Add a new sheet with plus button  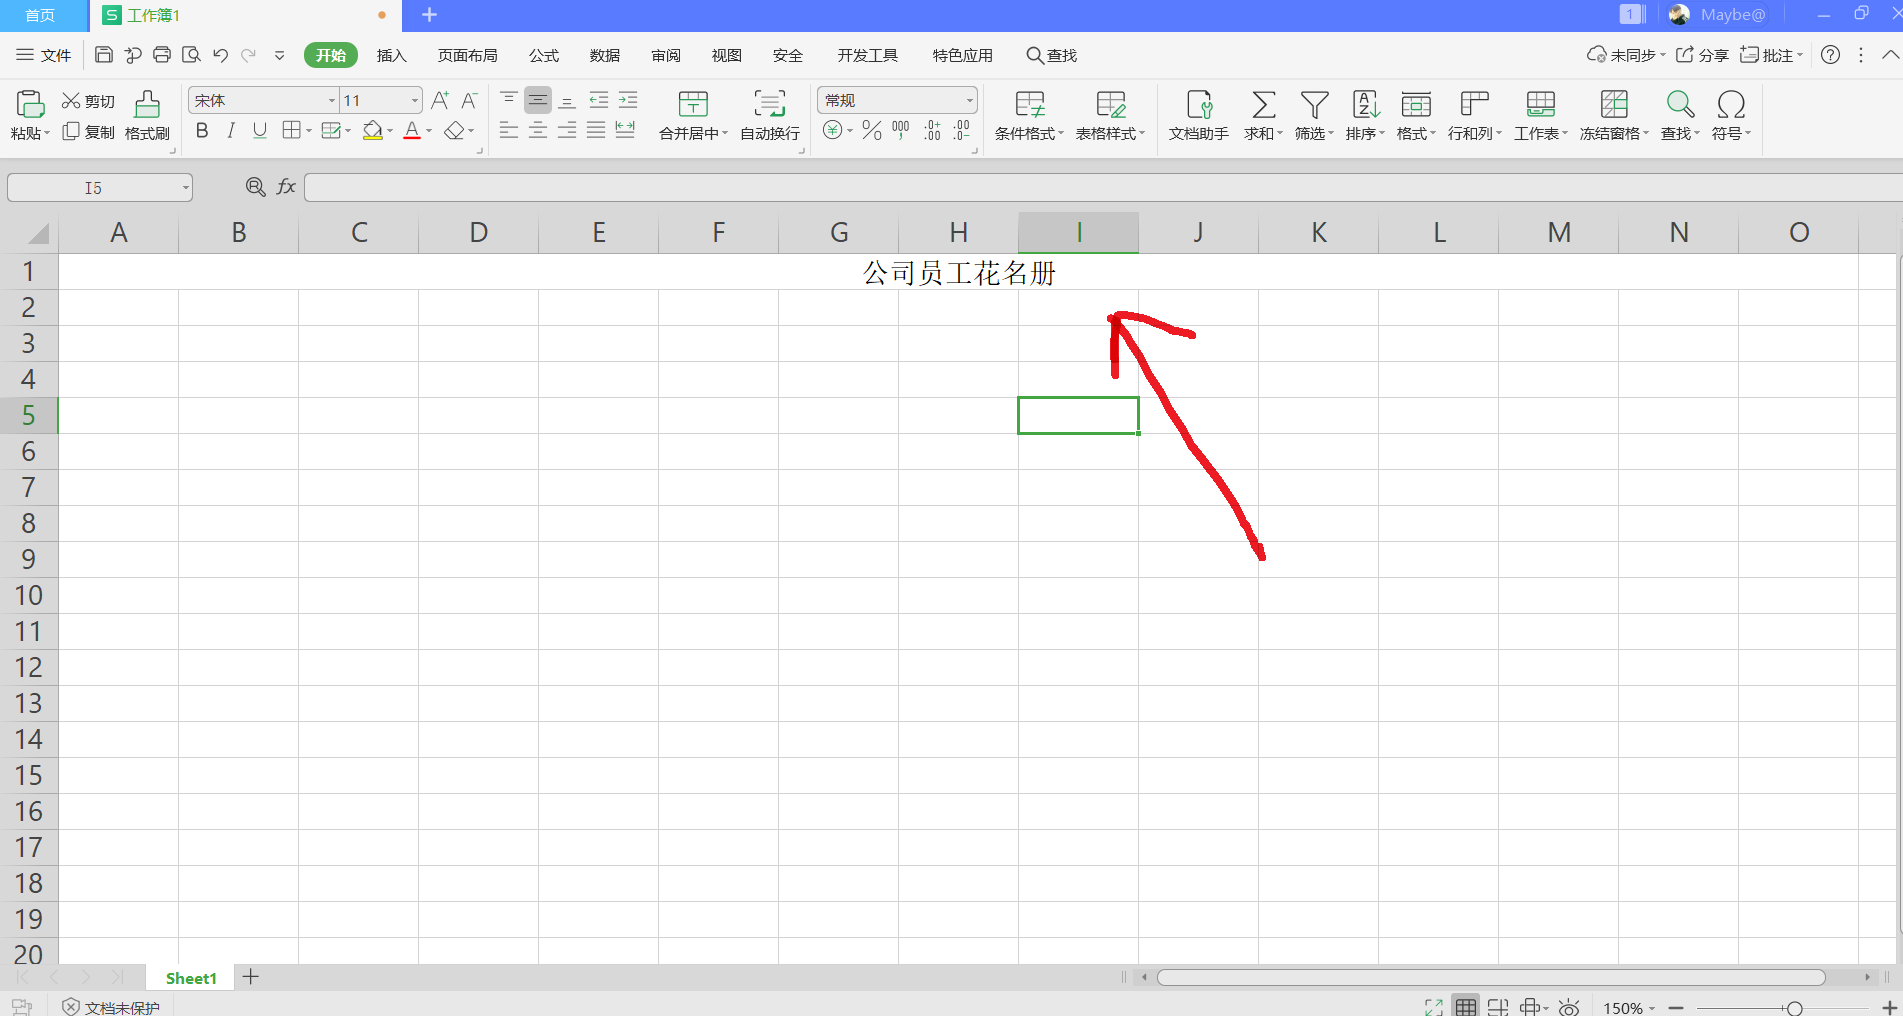click(251, 977)
